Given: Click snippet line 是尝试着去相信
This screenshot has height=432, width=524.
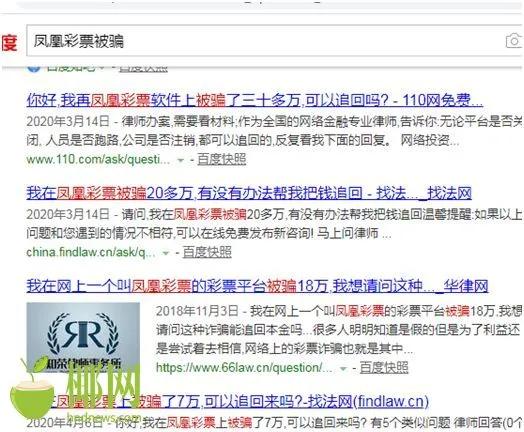Looking at the screenshot, I should [285, 349].
